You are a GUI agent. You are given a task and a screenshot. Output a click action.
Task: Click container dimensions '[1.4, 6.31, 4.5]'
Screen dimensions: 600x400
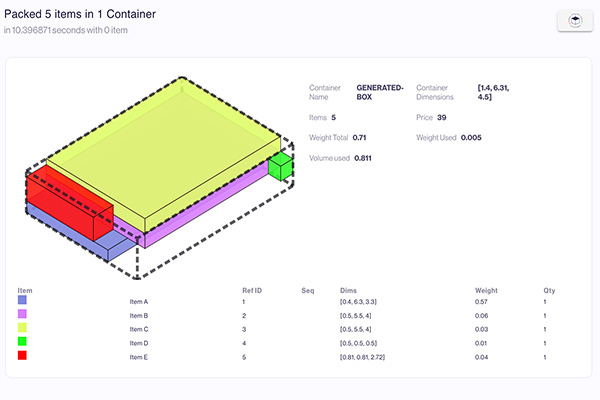(493, 92)
